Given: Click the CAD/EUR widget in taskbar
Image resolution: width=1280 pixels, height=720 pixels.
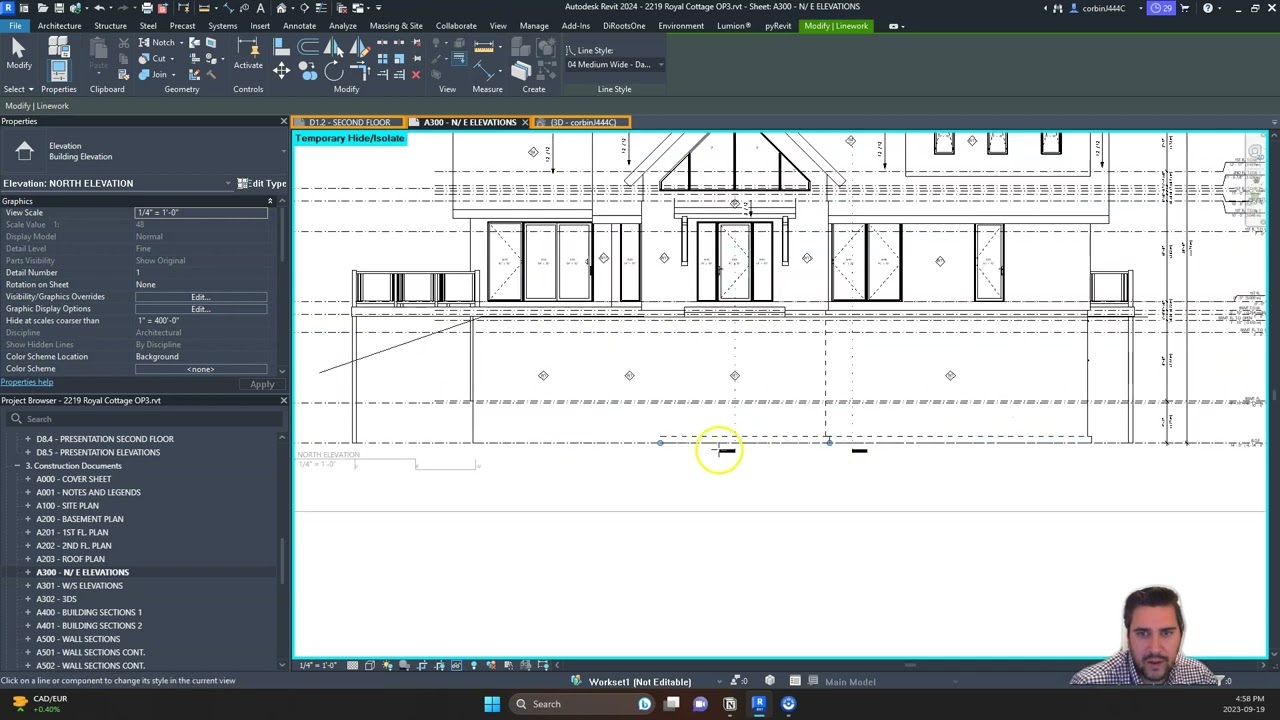Looking at the screenshot, I should tap(40, 704).
